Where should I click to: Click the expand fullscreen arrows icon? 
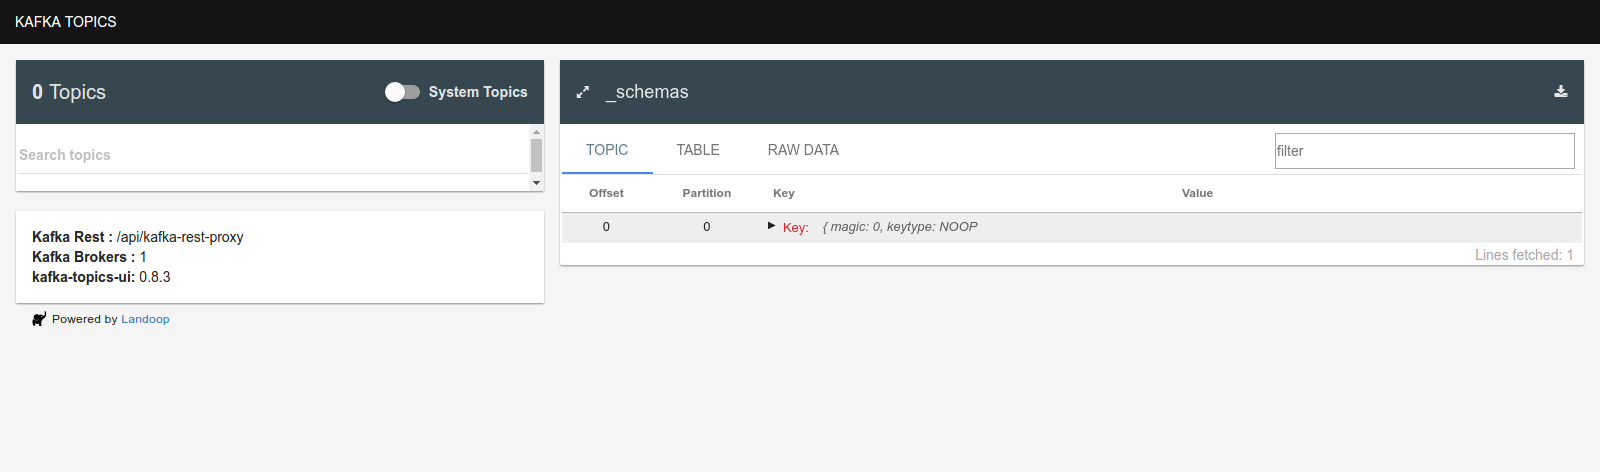pos(583,92)
